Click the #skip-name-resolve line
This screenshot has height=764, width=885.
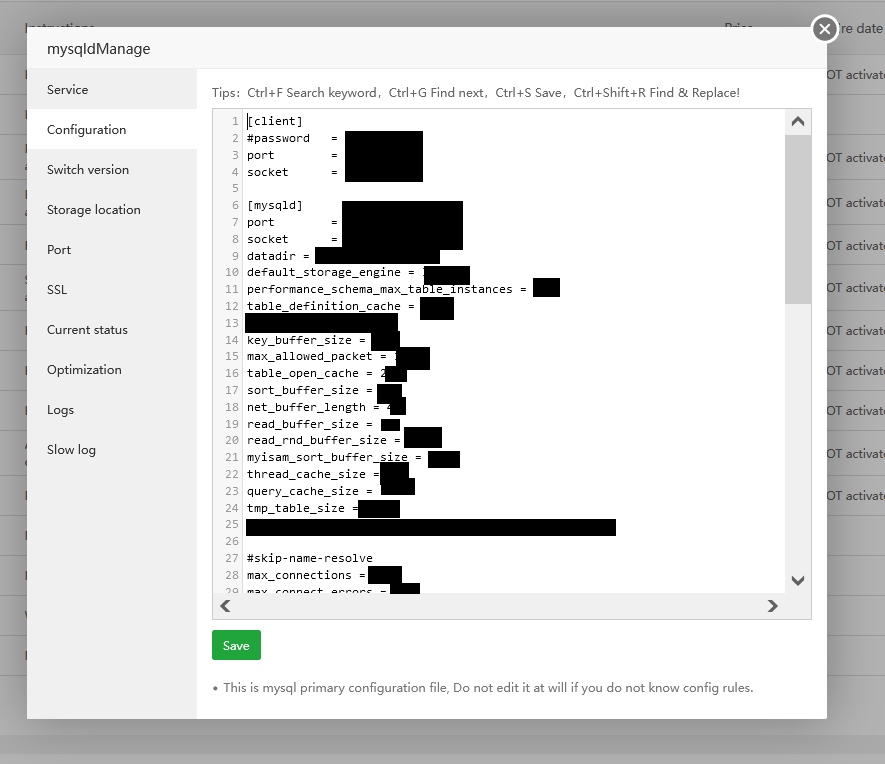click(x=310, y=558)
